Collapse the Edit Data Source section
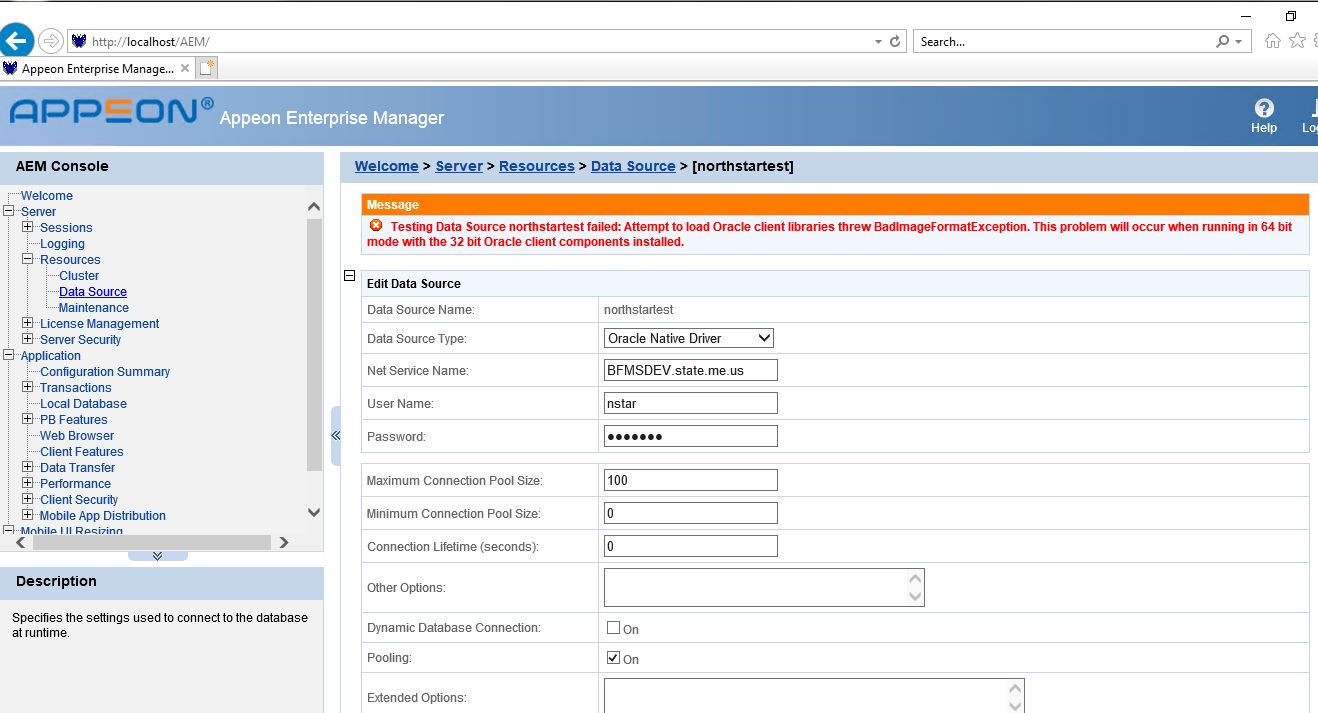The height and width of the screenshot is (713, 1318). pyautogui.click(x=350, y=276)
